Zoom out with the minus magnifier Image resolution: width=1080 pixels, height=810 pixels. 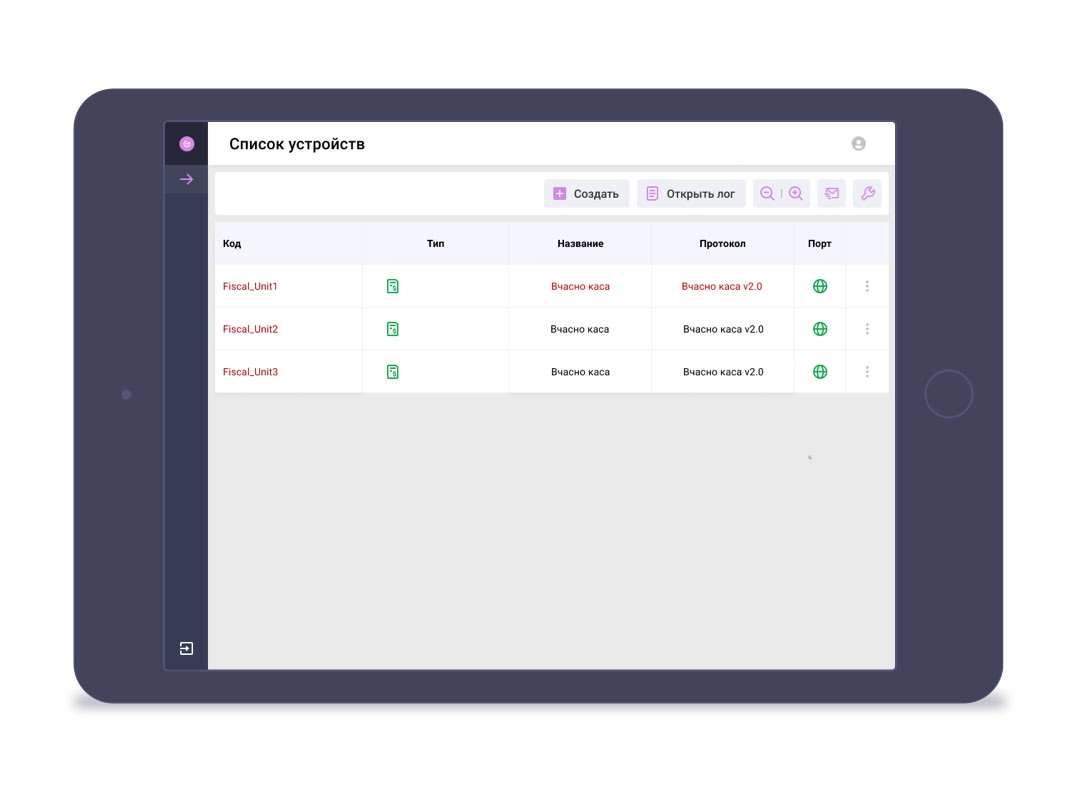pos(767,194)
